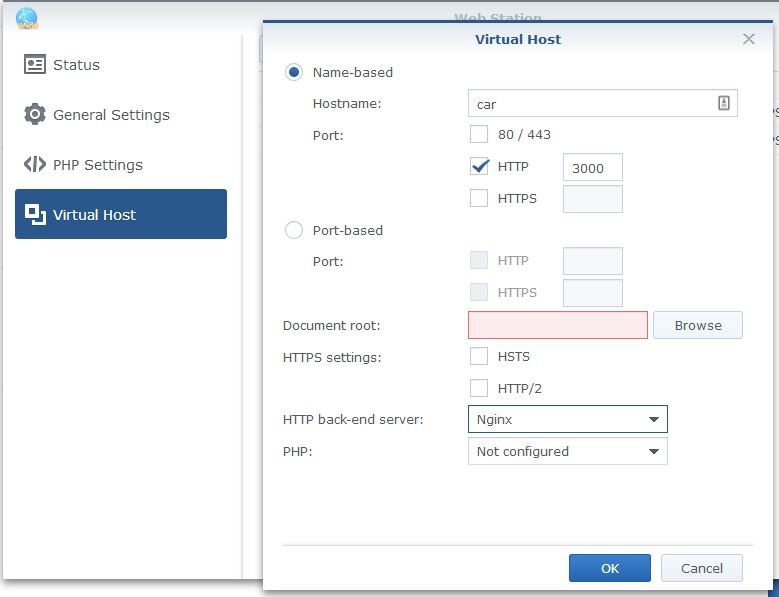Select Virtual Host sidebar item
The height and width of the screenshot is (597, 779).
click(x=121, y=214)
